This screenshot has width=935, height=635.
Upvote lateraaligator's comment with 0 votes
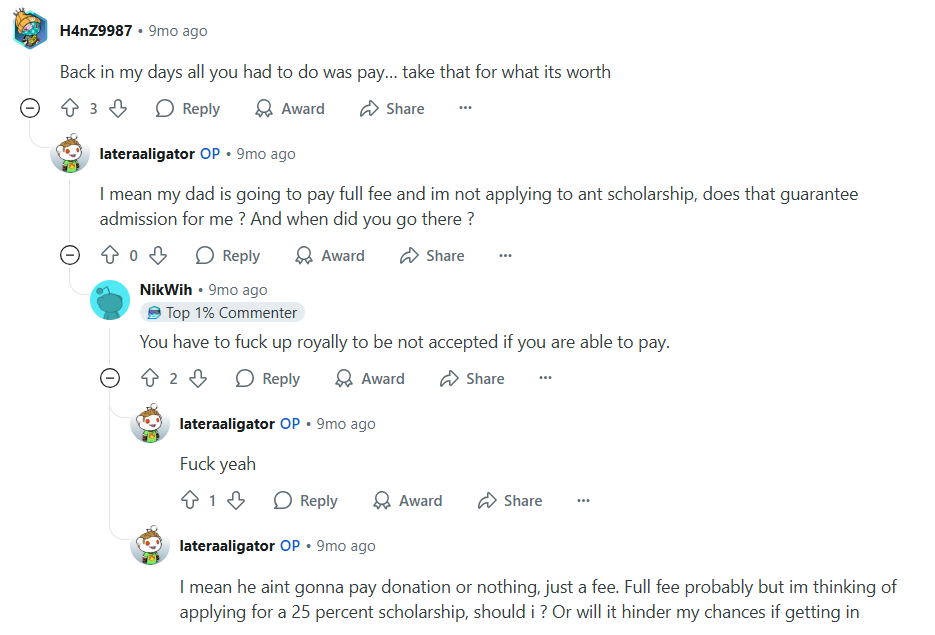pyautogui.click(x=110, y=256)
